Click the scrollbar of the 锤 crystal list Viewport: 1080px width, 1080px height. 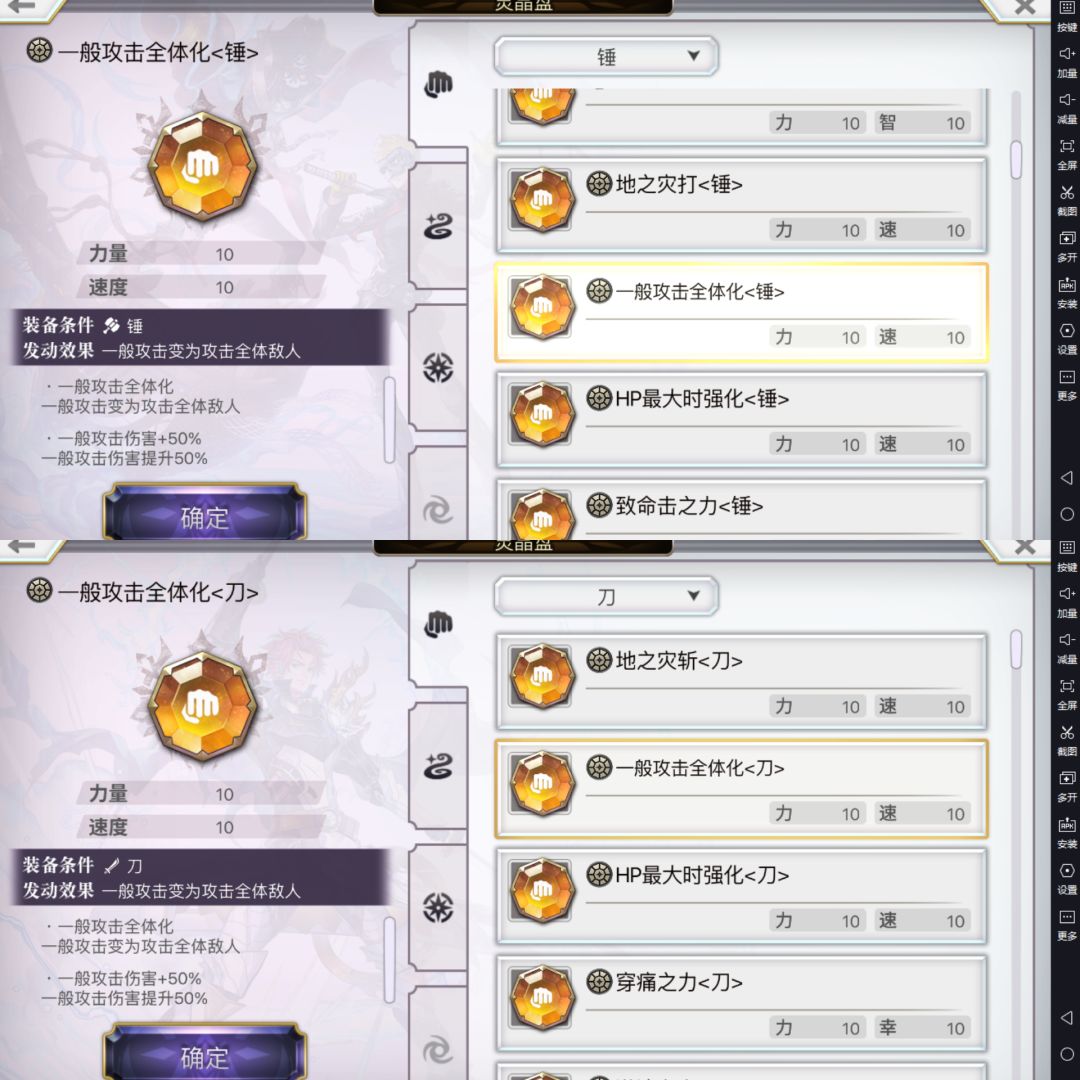(x=1016, y=160)
